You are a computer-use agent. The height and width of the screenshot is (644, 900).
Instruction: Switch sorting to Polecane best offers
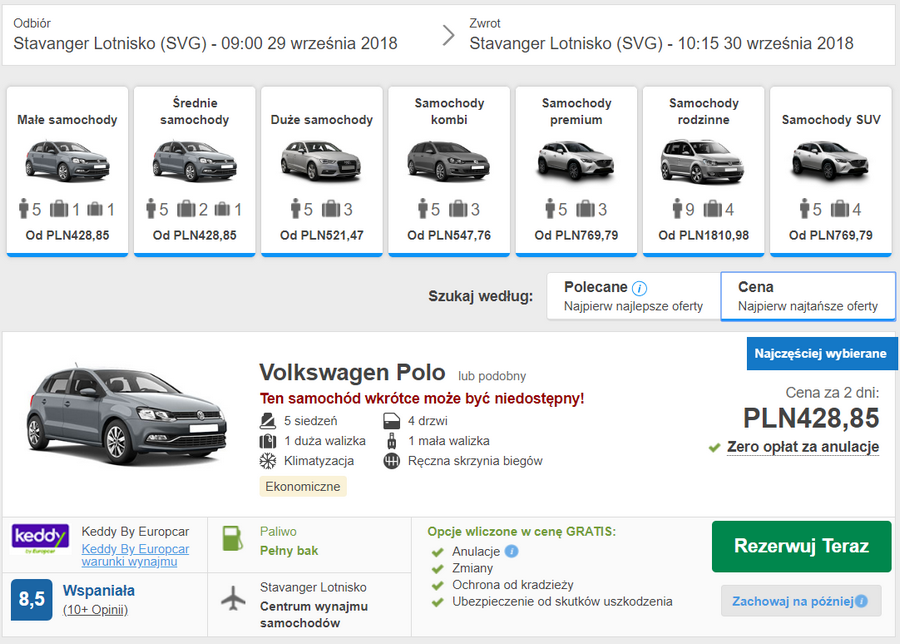click(x=632, y=294)
